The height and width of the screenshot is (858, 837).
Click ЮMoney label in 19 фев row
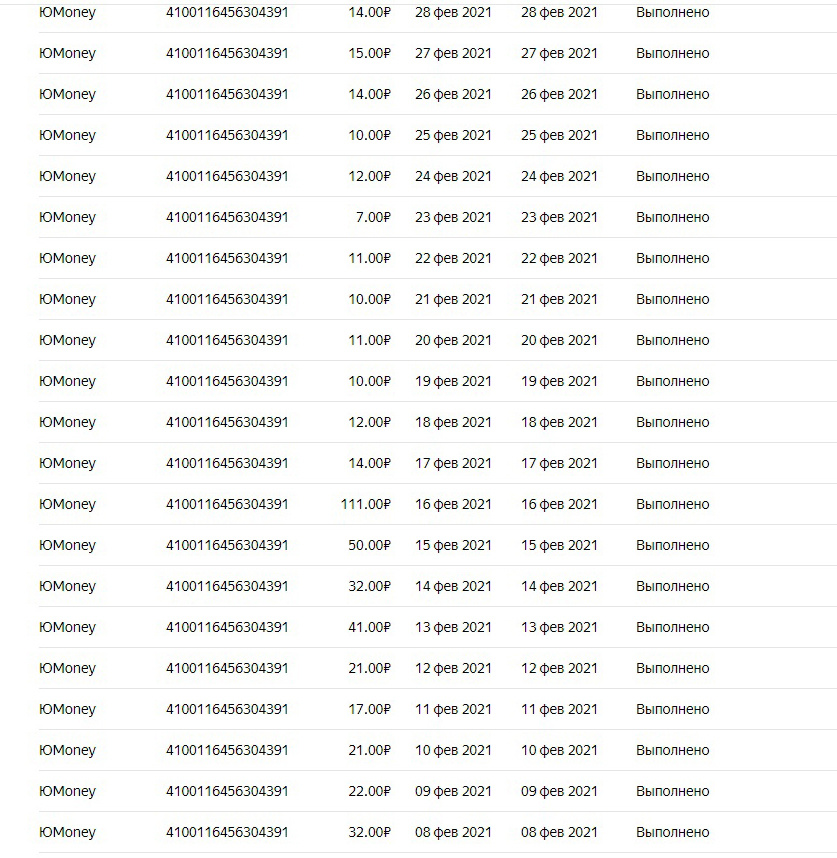click(x=67, y=381)
